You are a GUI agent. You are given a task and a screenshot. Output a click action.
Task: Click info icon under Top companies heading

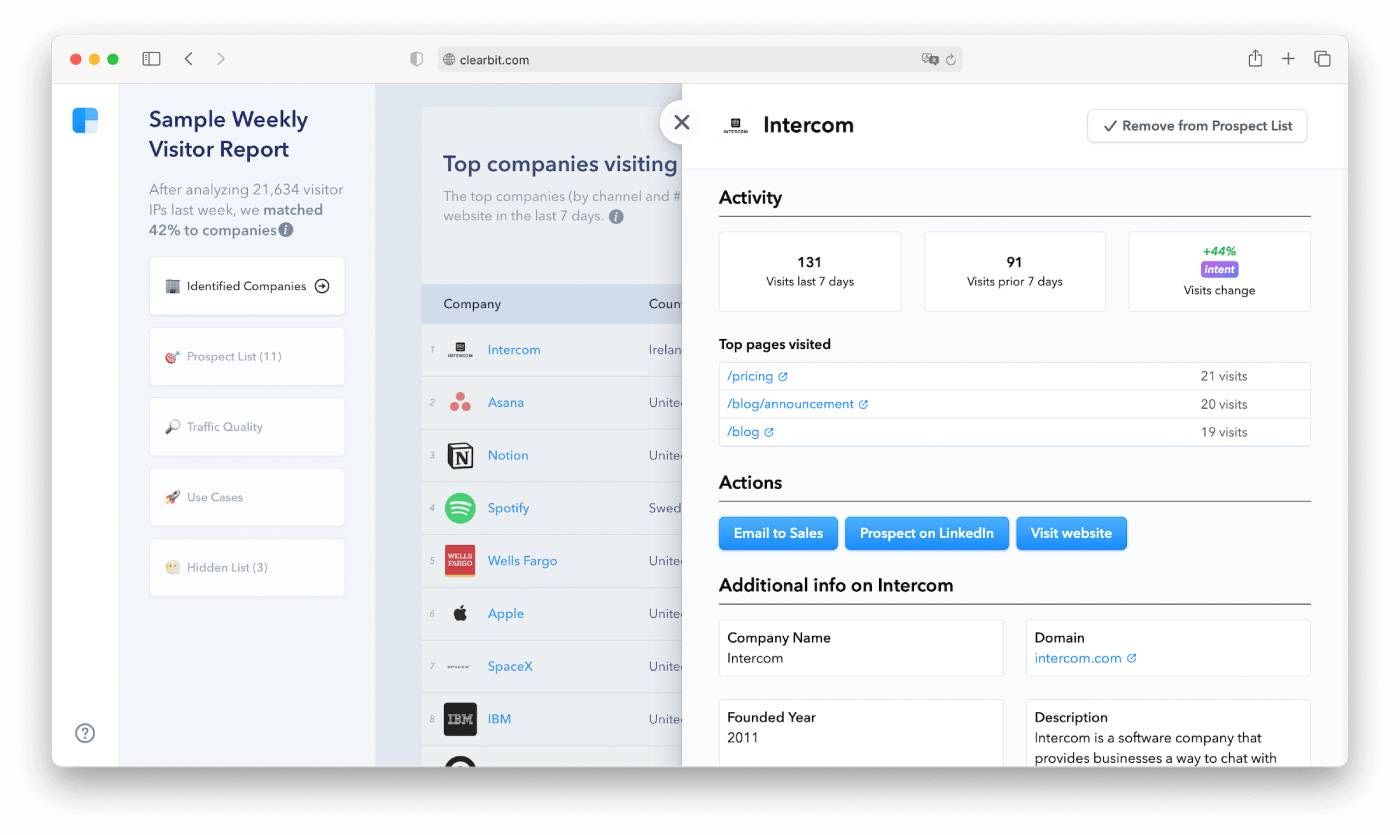[x=616, y=216]
